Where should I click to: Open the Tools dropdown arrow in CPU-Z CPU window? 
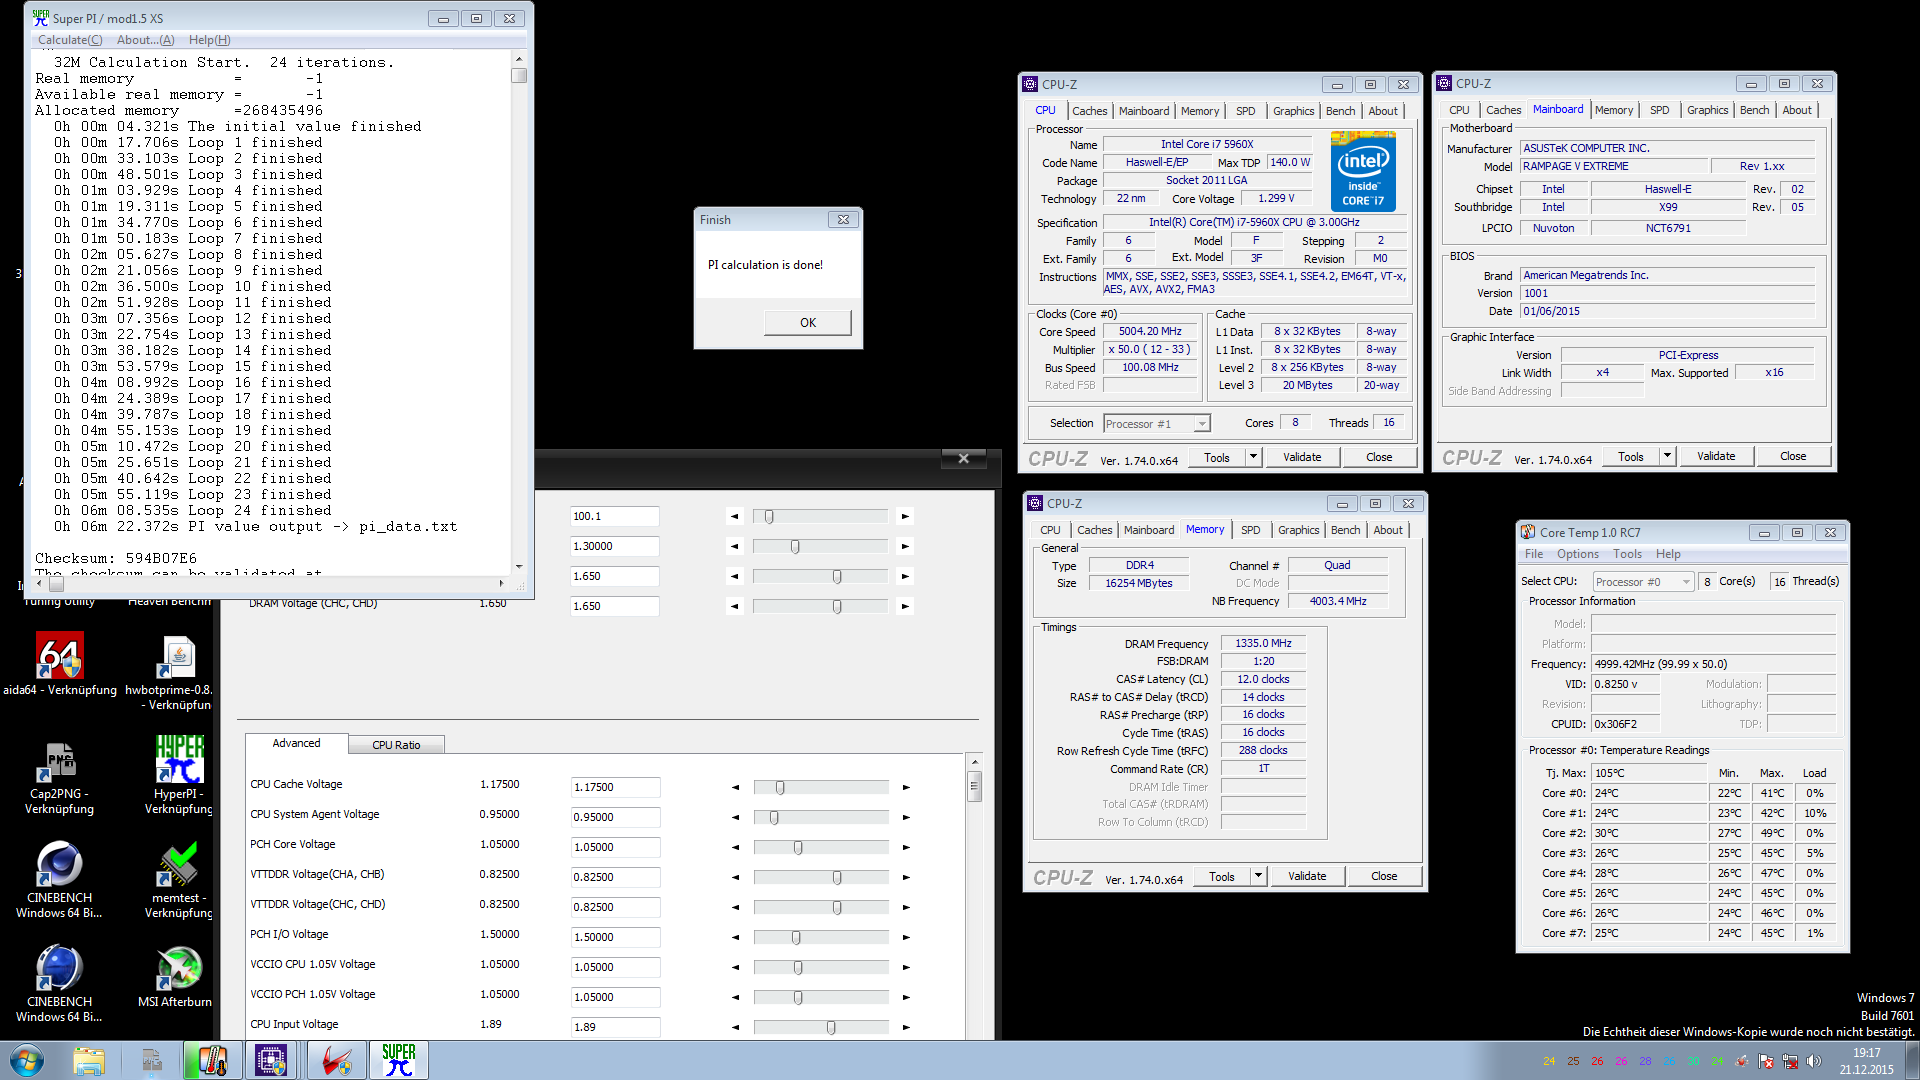tap(1253, 457)
